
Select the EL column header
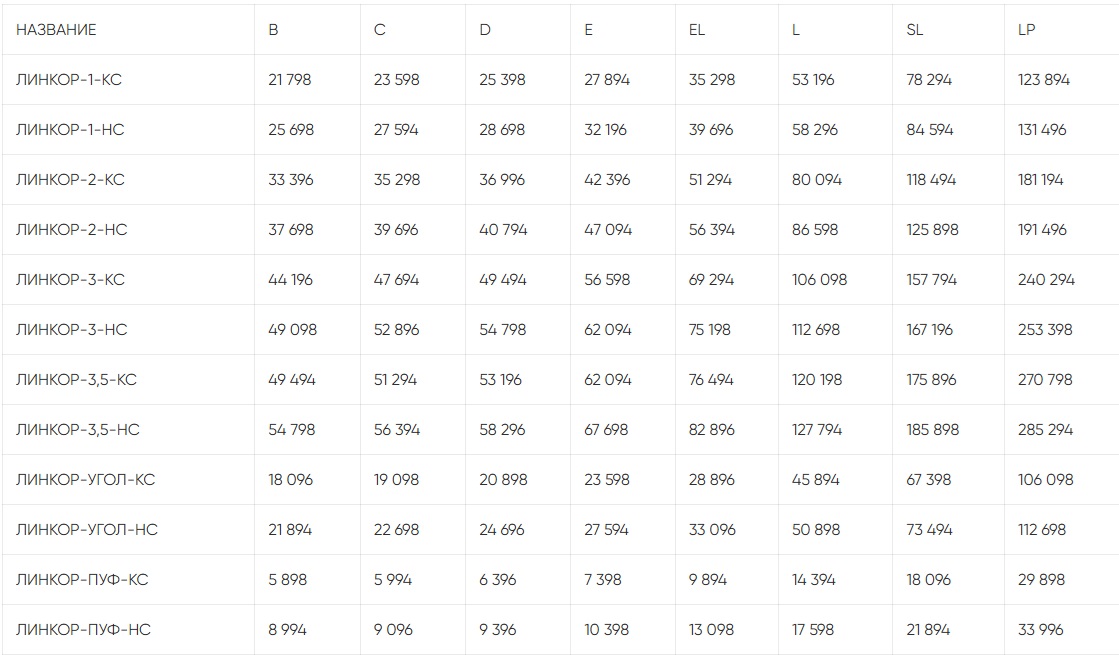(x=697, y=30)
